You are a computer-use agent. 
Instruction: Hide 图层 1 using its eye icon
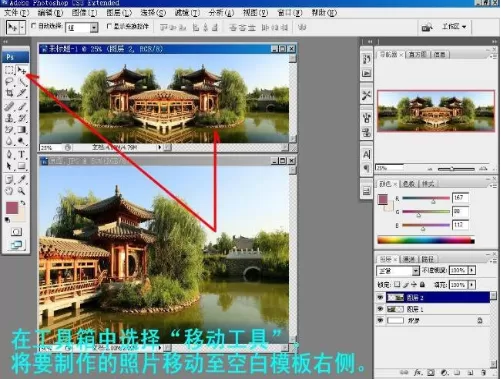pos(380,309)
